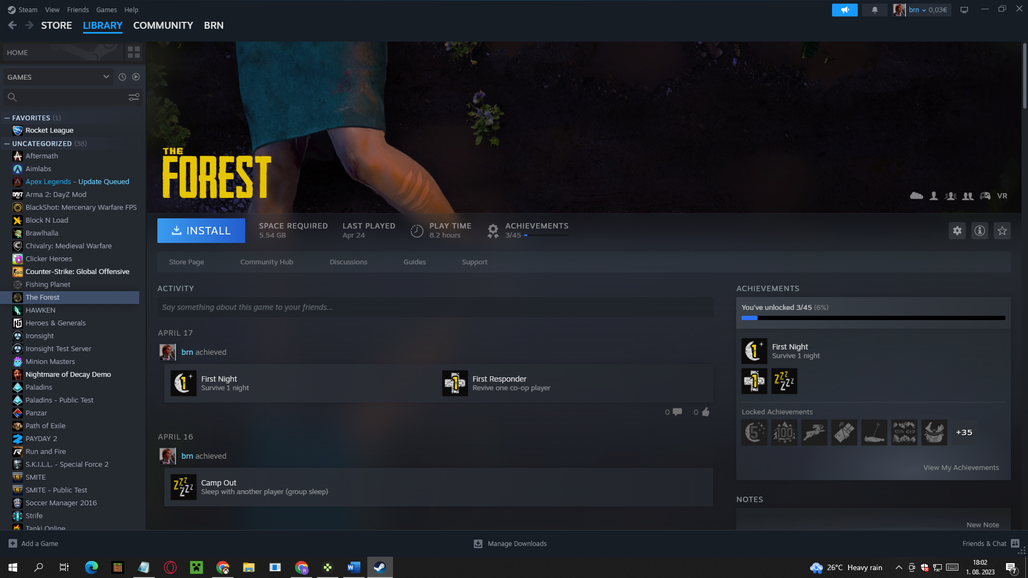Open the Camp Out achievement icon
The image size is (1028, 578).
183,487
